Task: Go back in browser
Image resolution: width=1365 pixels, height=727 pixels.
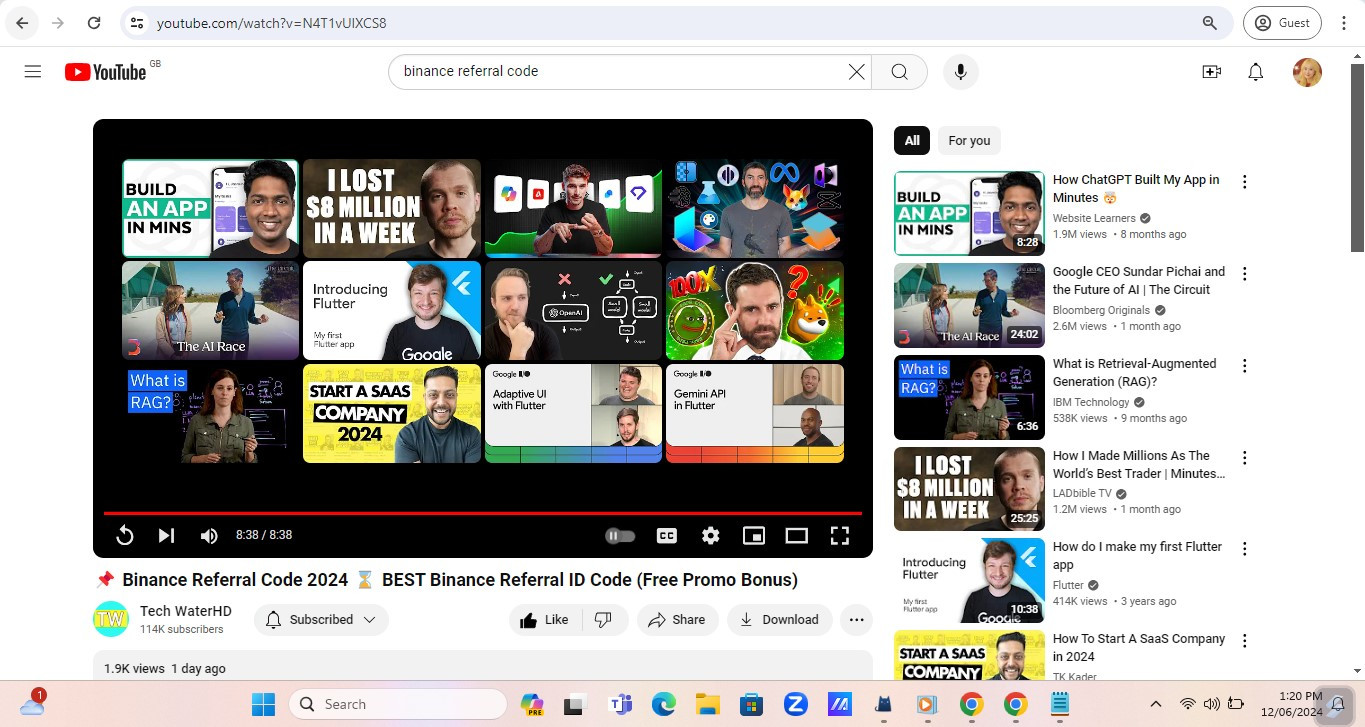Action: coord(22,22)
